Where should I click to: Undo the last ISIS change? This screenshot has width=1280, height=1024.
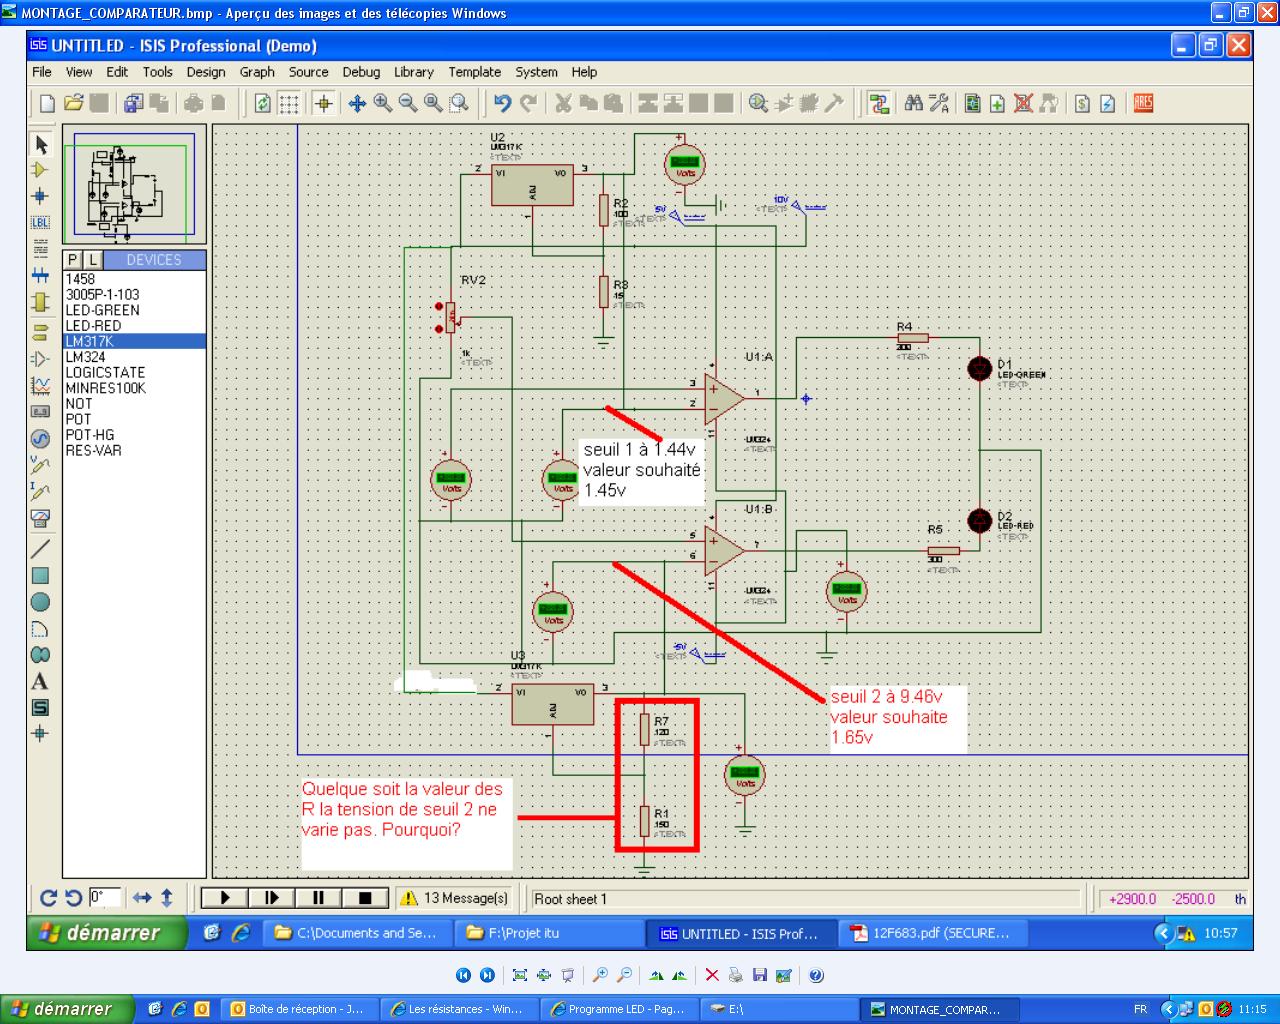click(x=502, y=103)
